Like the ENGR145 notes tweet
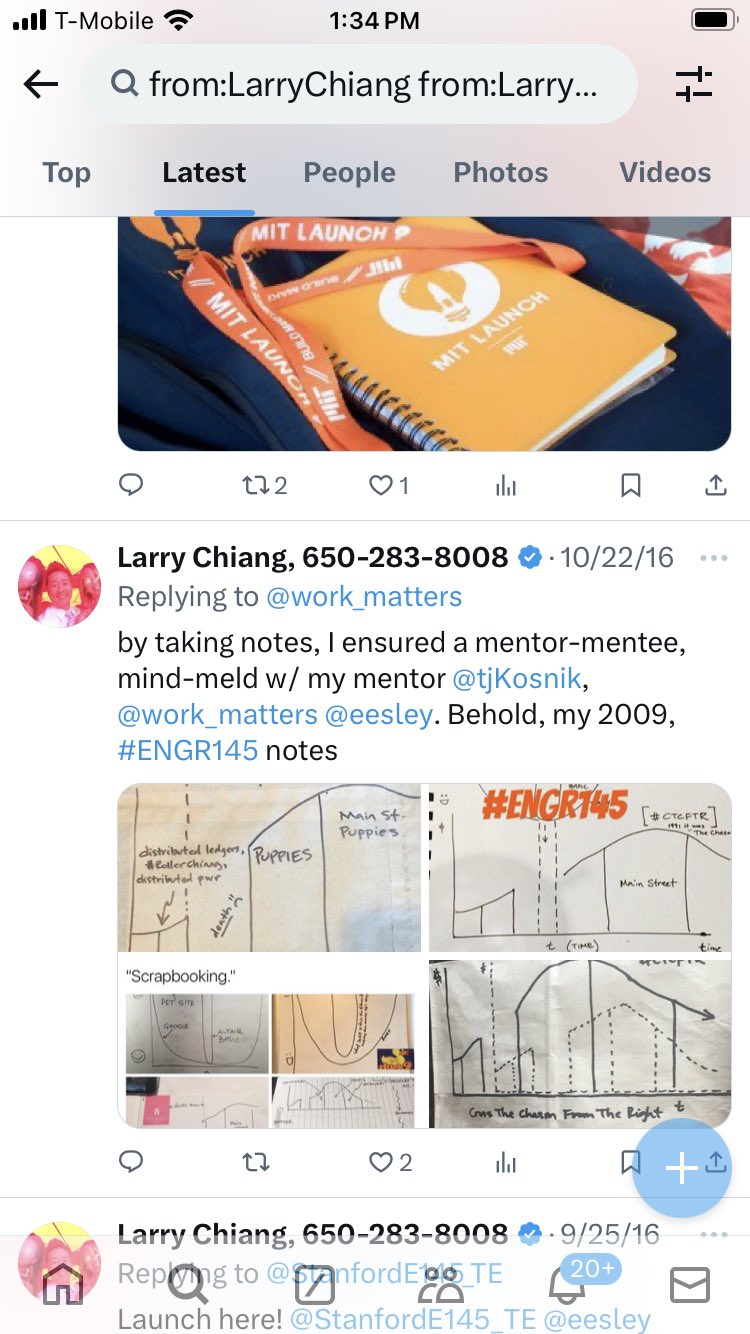 [x=391, y=1162]
